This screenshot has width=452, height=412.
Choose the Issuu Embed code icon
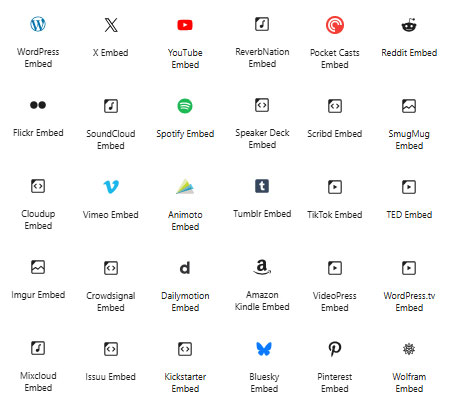tap(111, 349)
